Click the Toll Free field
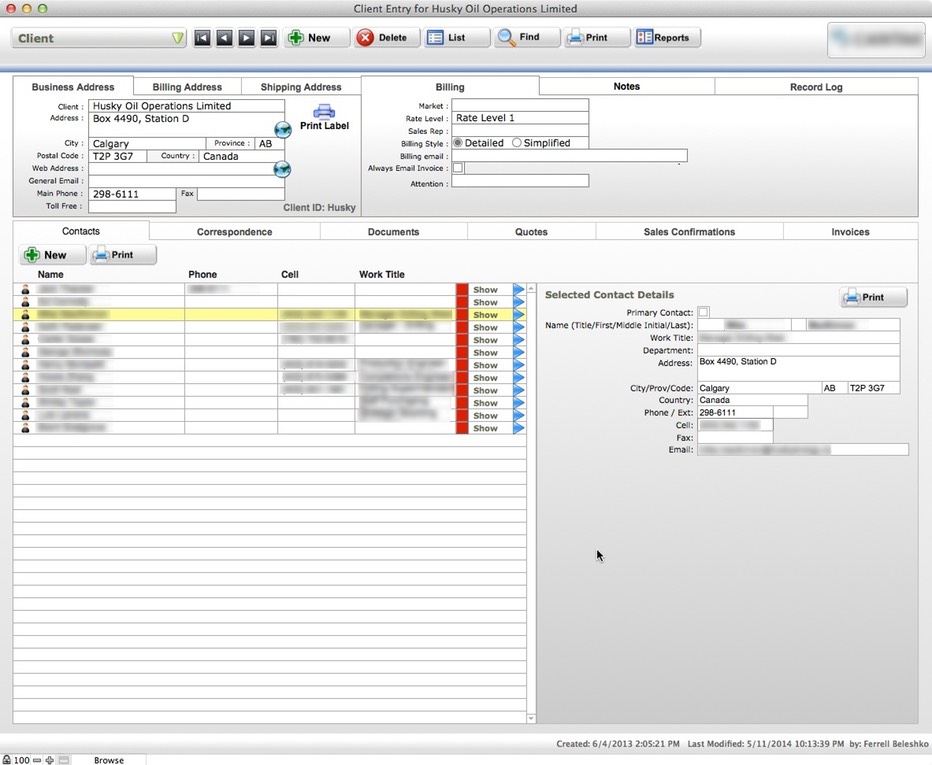The width and height of the screenshot is (932, 765). [x=132, y=206]
